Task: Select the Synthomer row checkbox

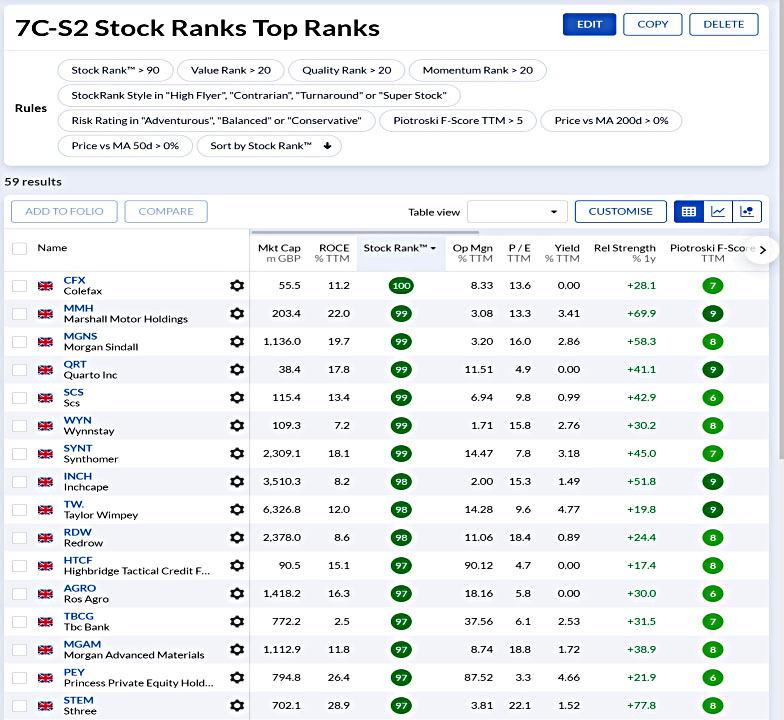Action: 20,454
